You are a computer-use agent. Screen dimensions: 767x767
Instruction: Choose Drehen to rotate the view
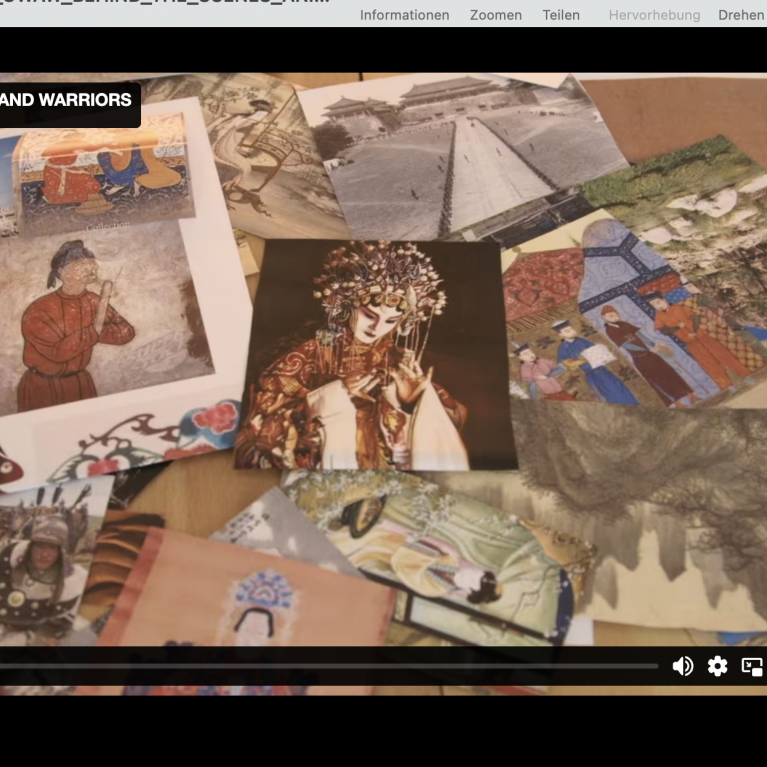(741, 15)
